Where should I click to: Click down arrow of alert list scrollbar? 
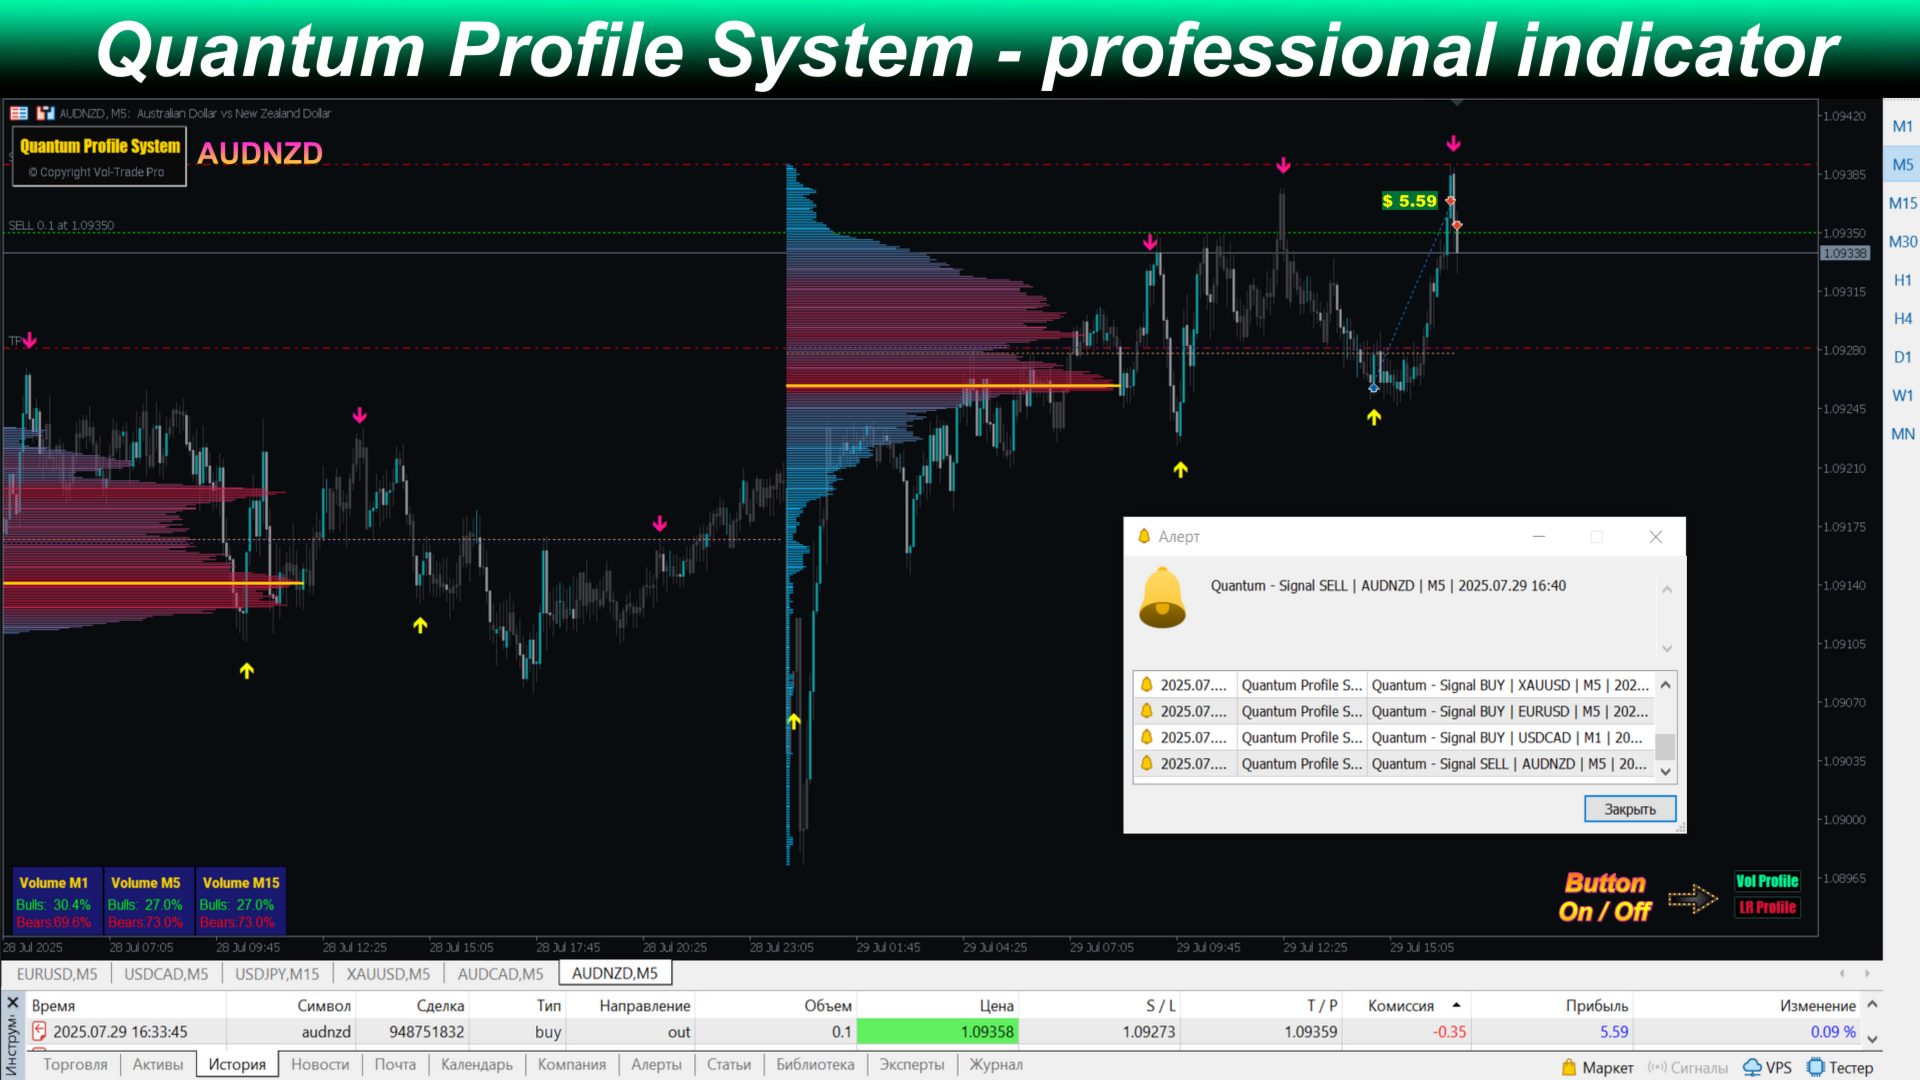(x=1665, y=771)
